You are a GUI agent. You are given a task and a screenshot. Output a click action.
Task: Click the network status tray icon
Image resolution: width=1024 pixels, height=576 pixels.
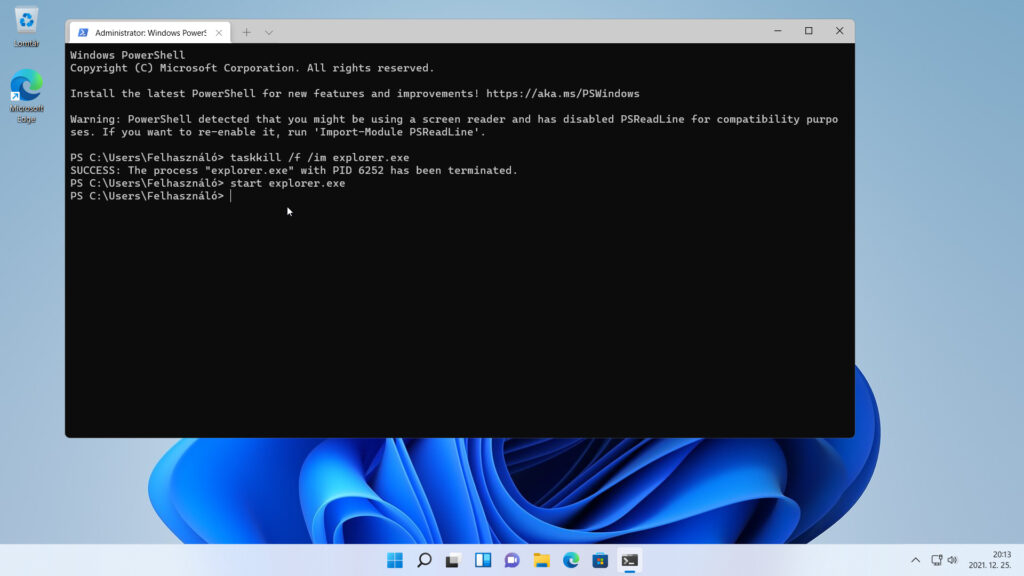[936, 560]
